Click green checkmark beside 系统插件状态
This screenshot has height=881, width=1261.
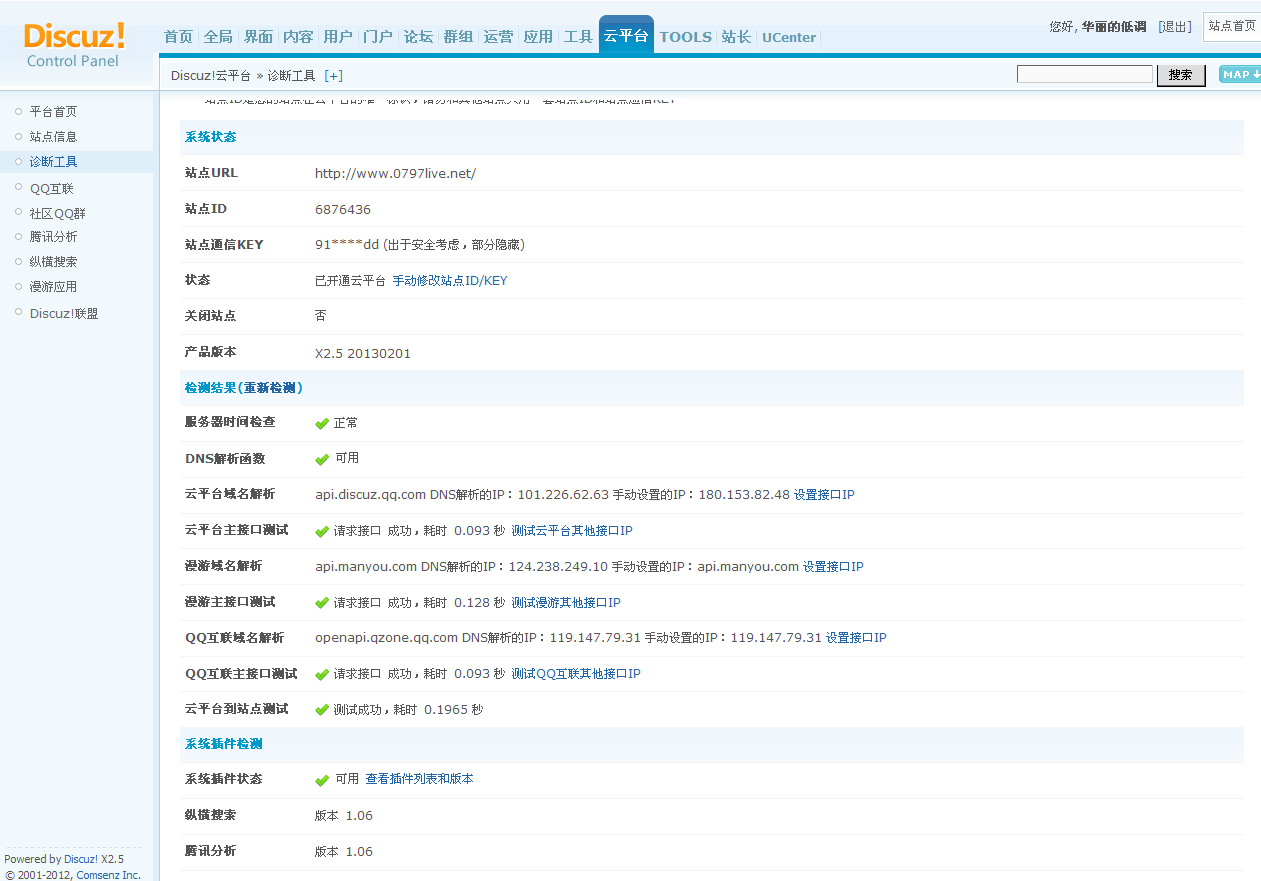(322, 779)
